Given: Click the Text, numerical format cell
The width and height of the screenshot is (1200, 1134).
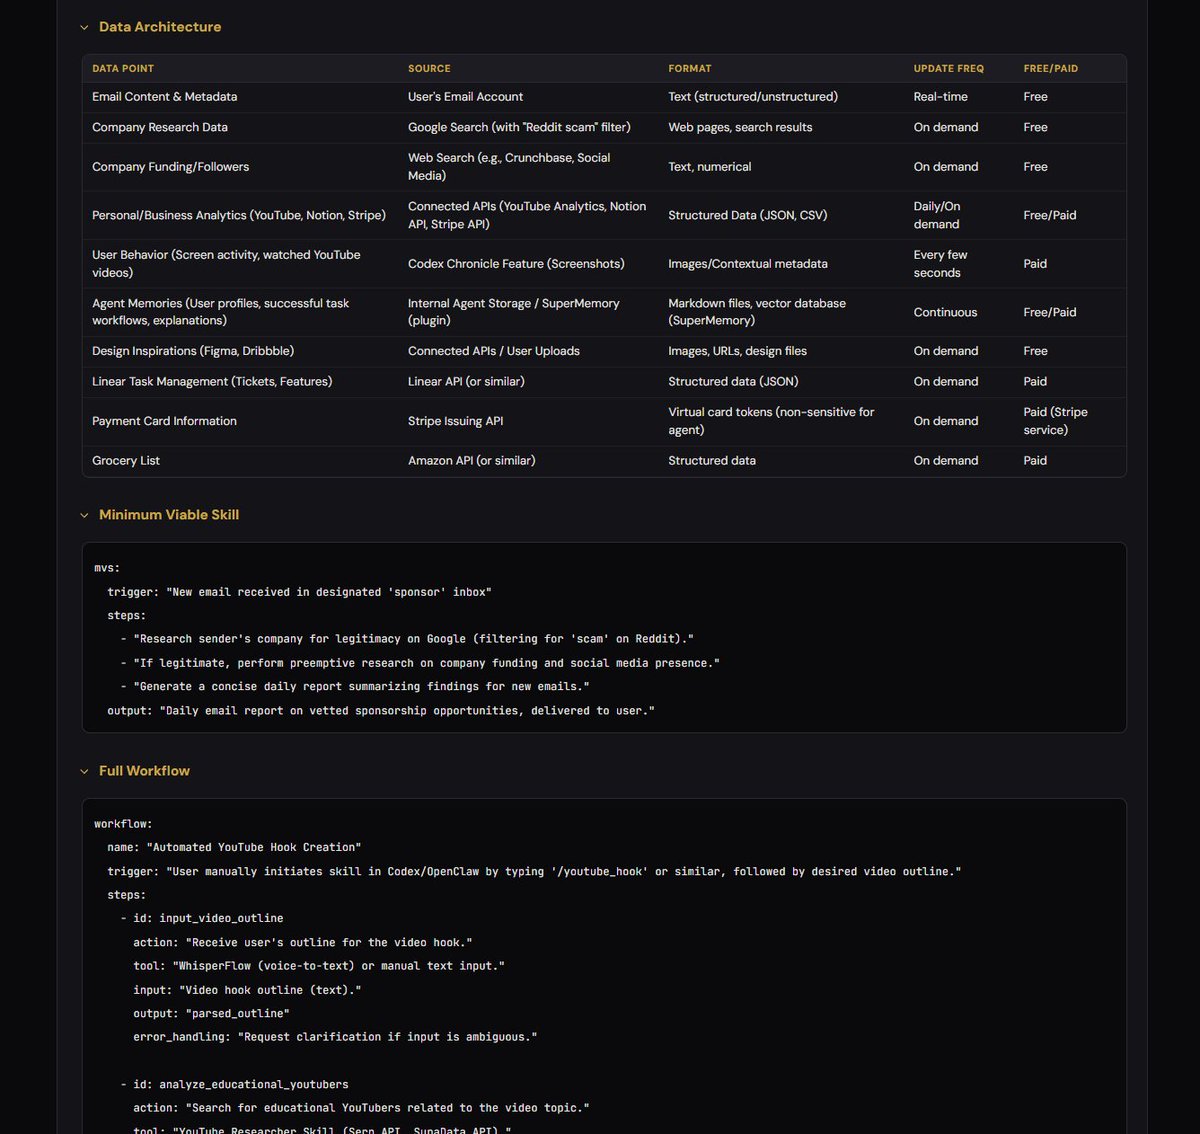Looking at the screenshot, I should coord(710,167).
